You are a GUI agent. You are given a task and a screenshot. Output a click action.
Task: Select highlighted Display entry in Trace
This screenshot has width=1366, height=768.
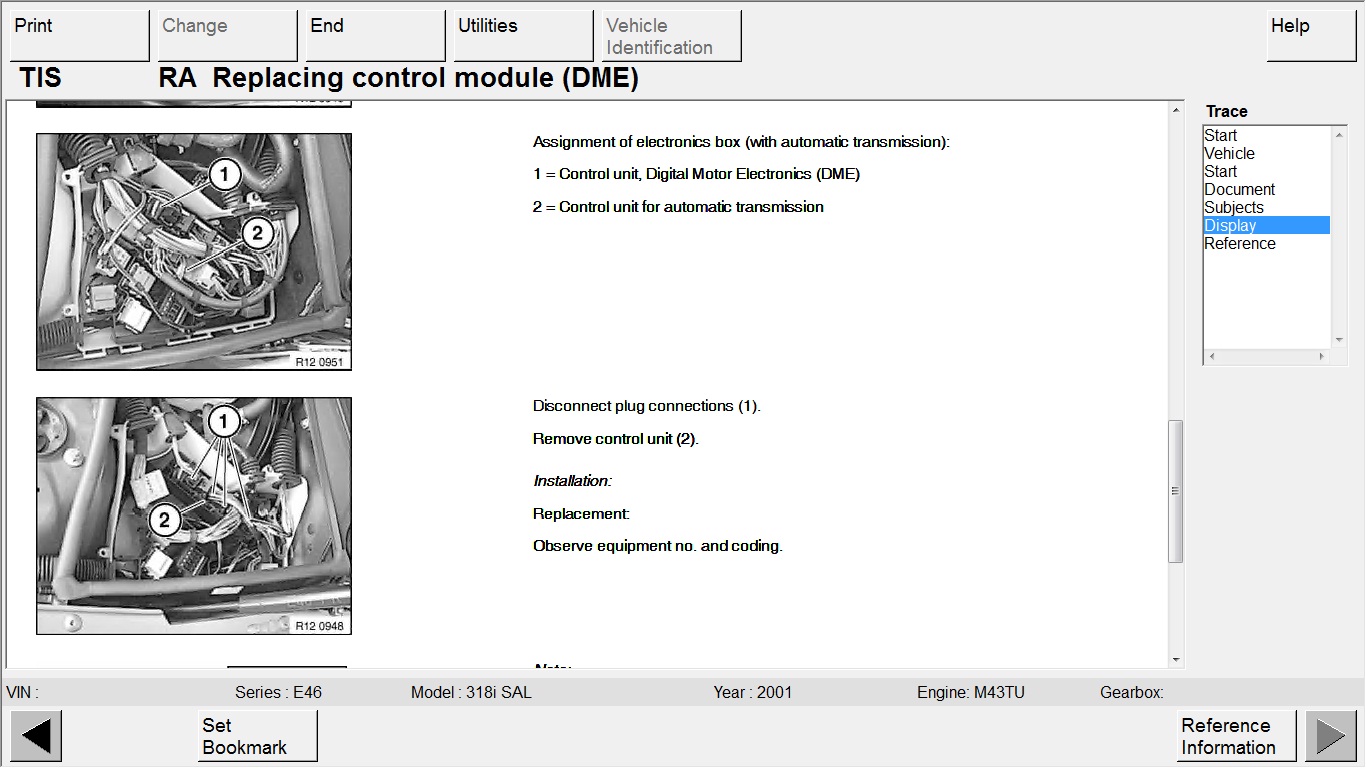coord(1266,225)
